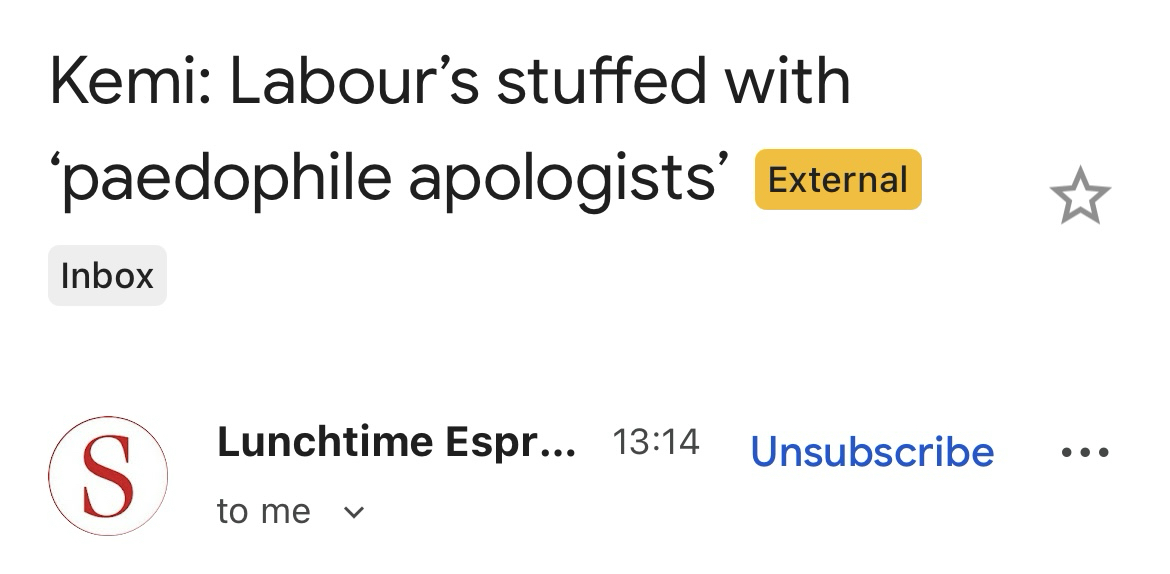Click the email subject starting with 'Kemi:'
1170x574 pixels.
point(450,82)
